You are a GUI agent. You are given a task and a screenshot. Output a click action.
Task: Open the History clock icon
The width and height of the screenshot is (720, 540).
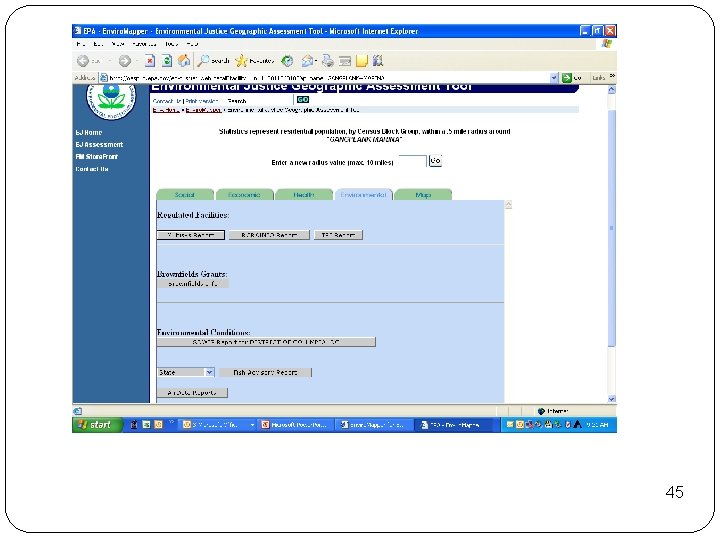(x=287, y=61)
